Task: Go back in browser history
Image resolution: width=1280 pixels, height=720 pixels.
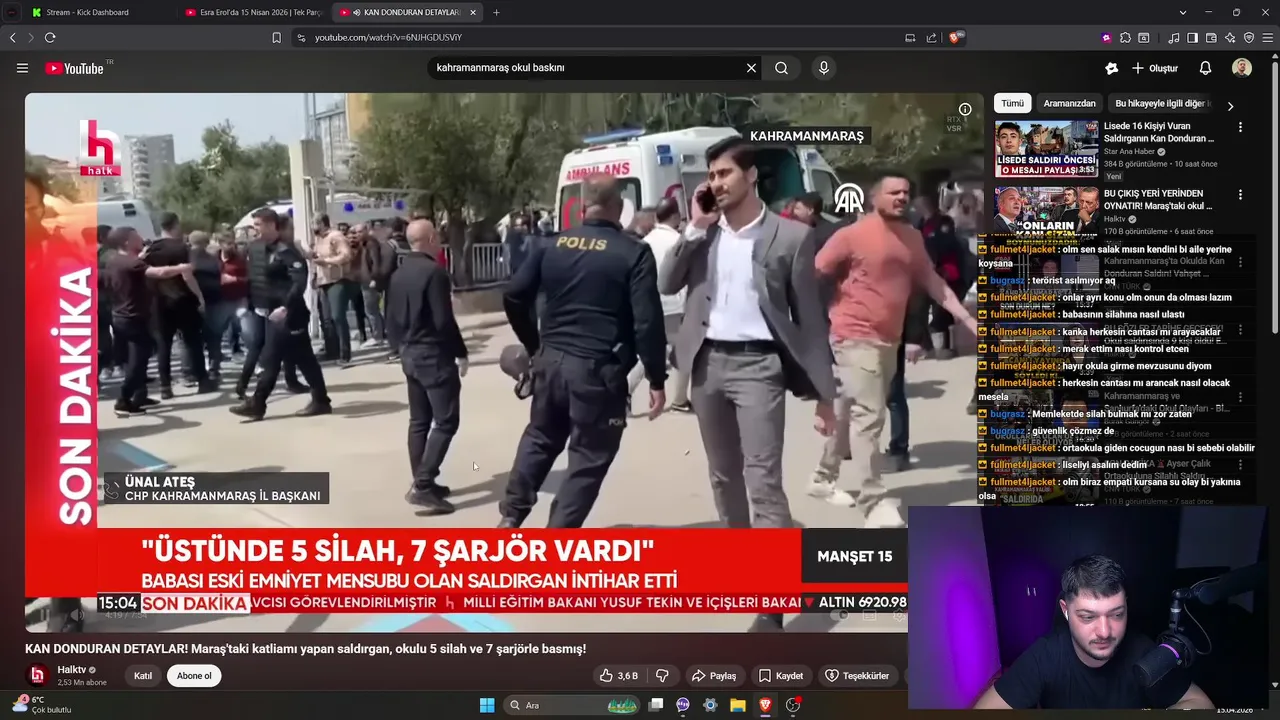Action: tap(13, 37)
